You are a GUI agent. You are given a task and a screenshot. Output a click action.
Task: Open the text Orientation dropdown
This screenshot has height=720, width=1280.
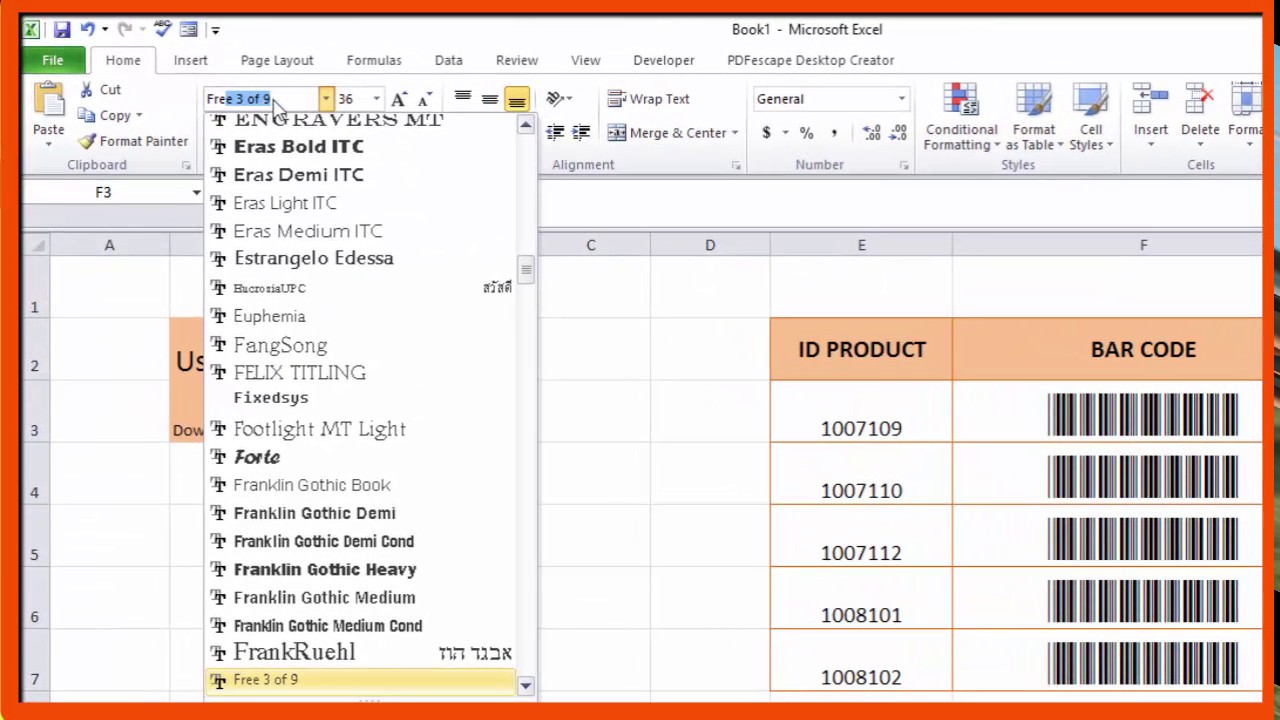[559, 99]
